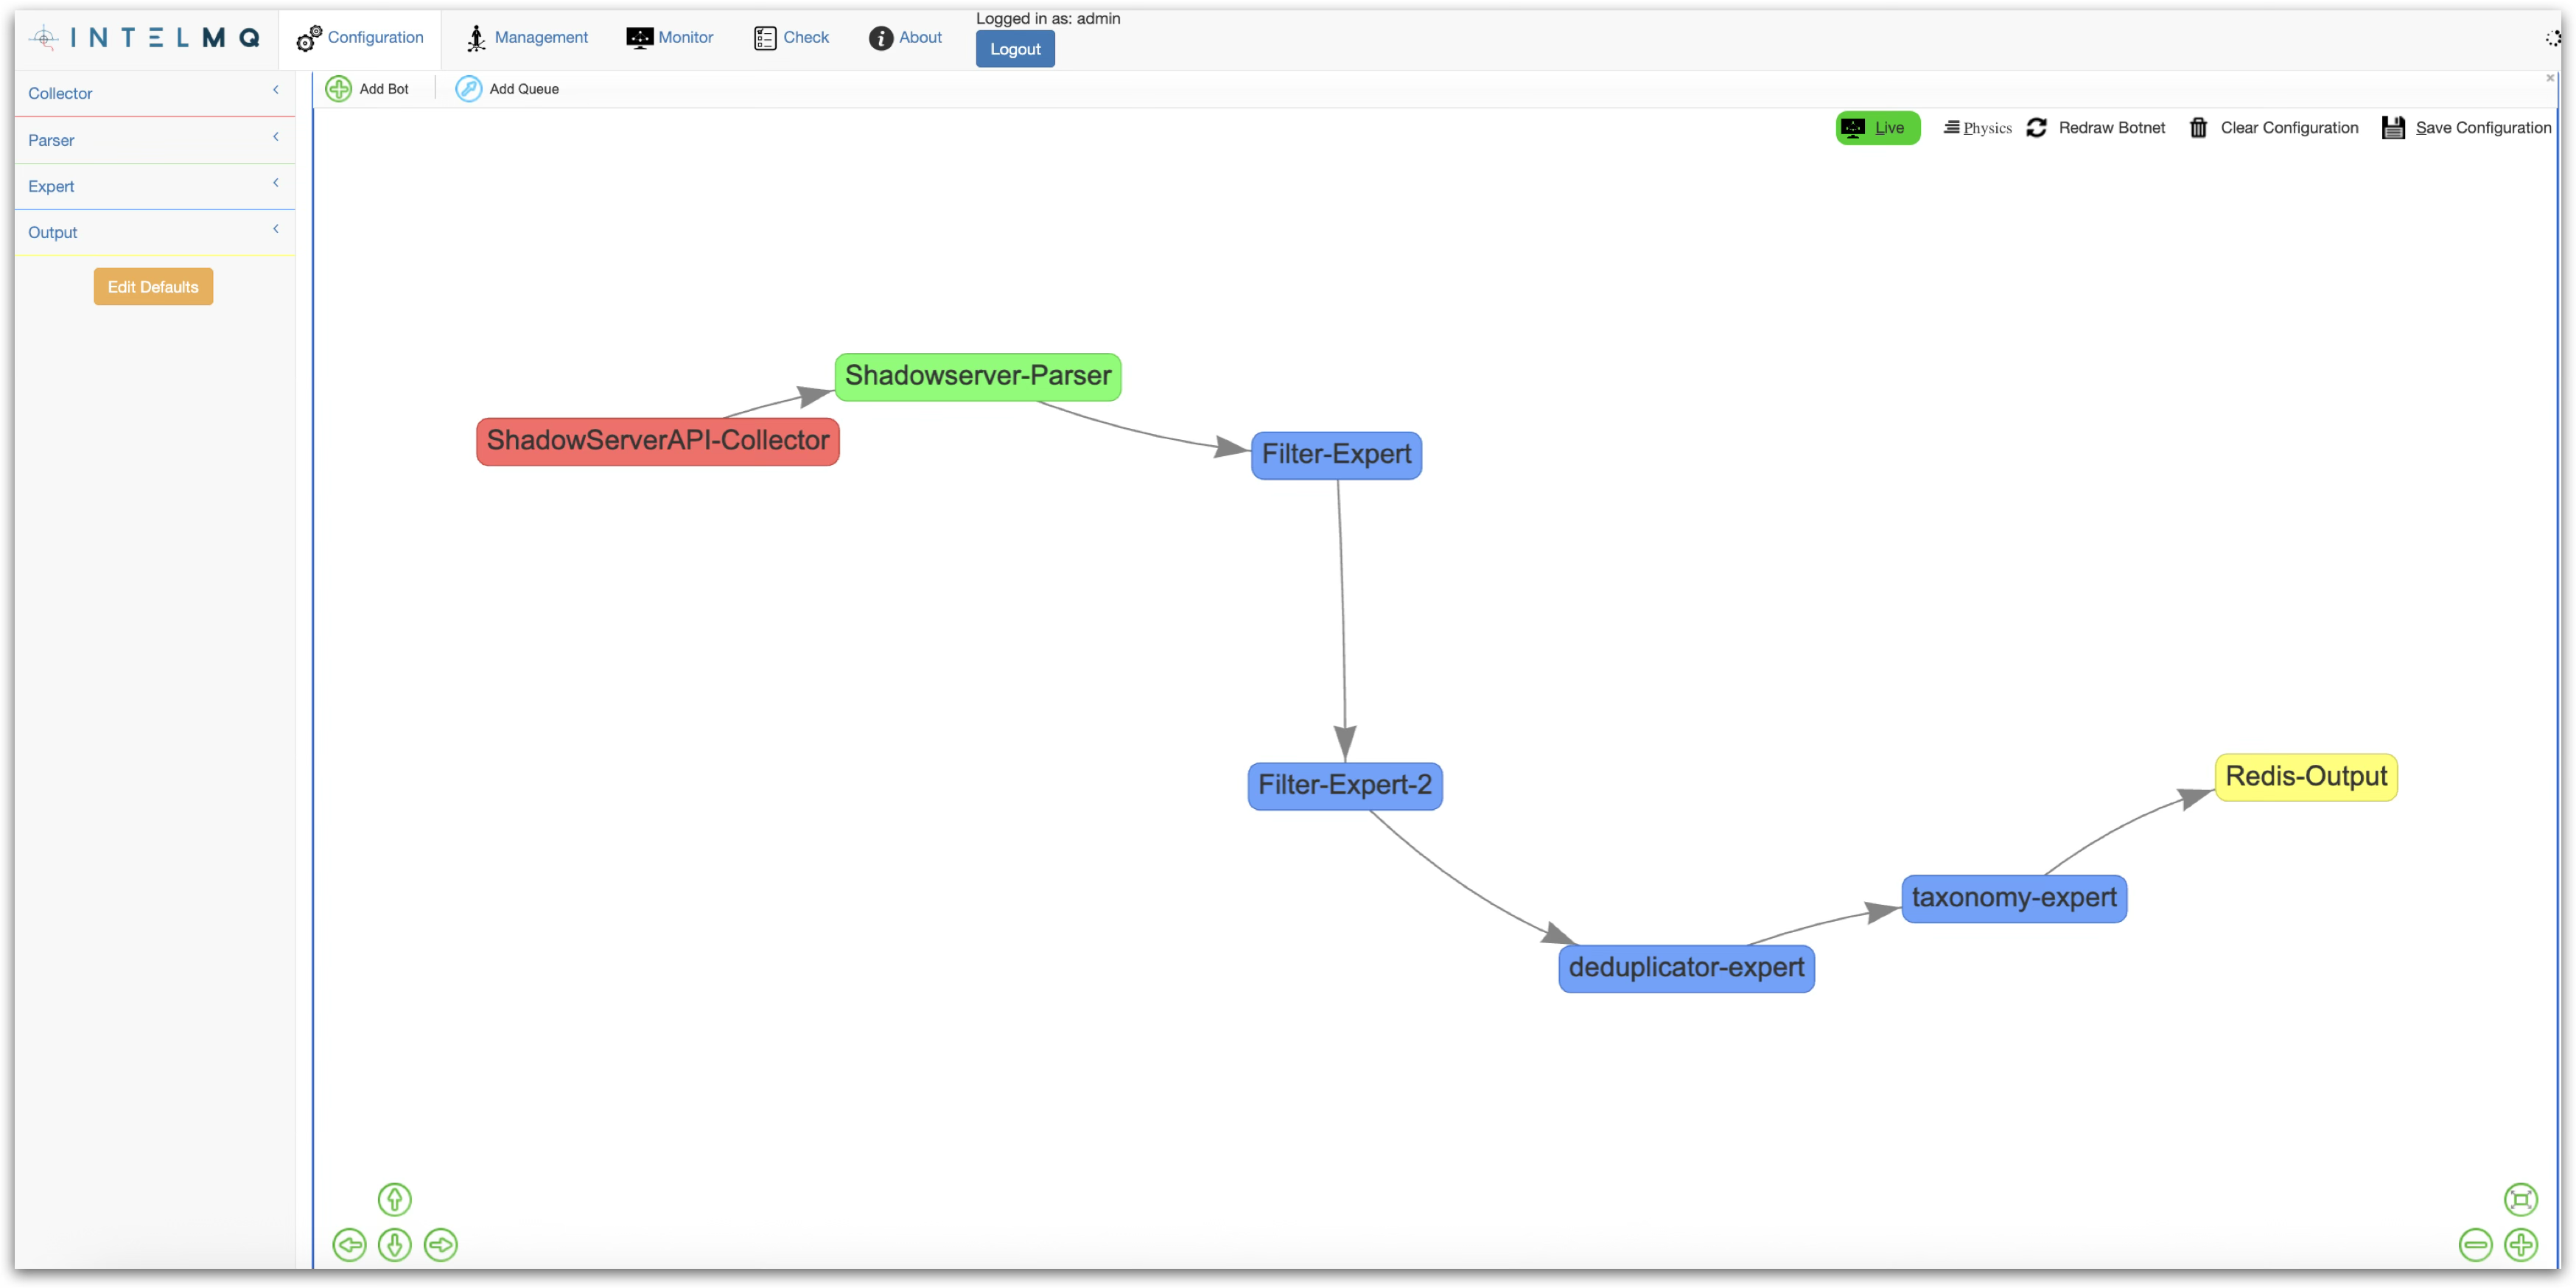The width and height of the screenshot is (2576, 1288).
Task: Switch to the Management tab
Action: click(x=527, y=38)
